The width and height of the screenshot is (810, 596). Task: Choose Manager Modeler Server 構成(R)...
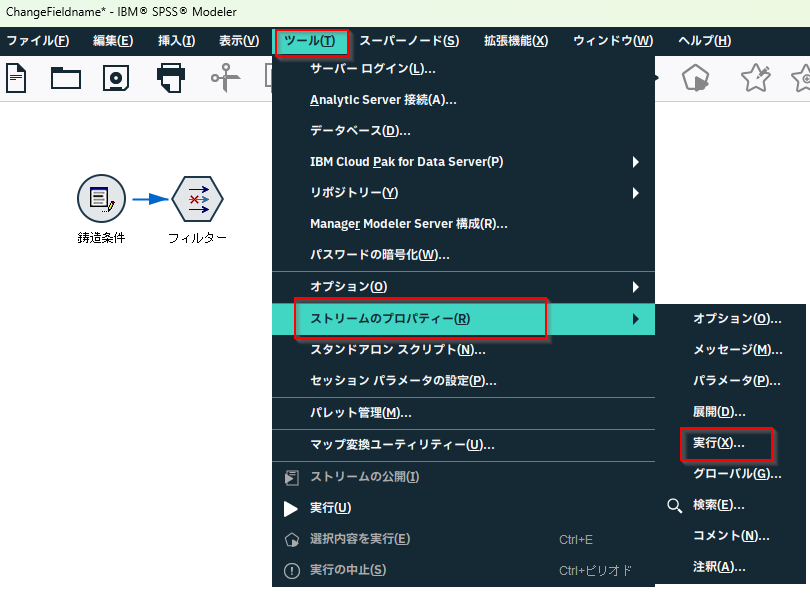(463, 224)
